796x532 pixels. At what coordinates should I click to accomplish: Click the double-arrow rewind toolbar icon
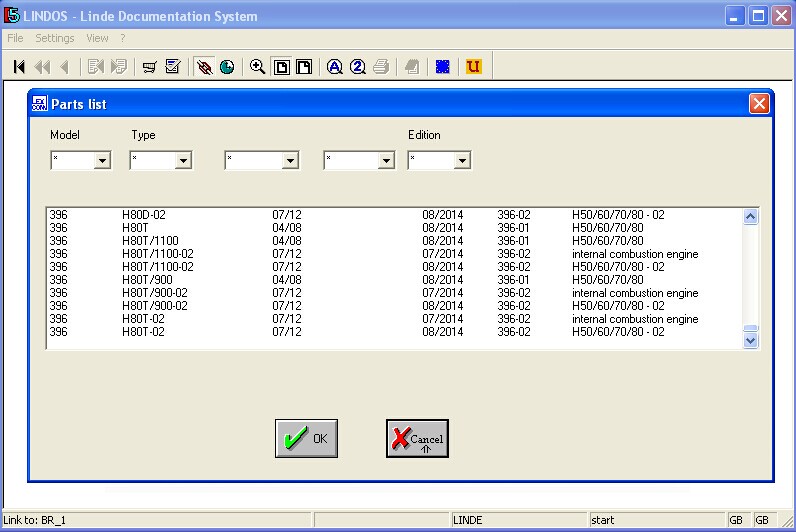click(x=42, y=66)
